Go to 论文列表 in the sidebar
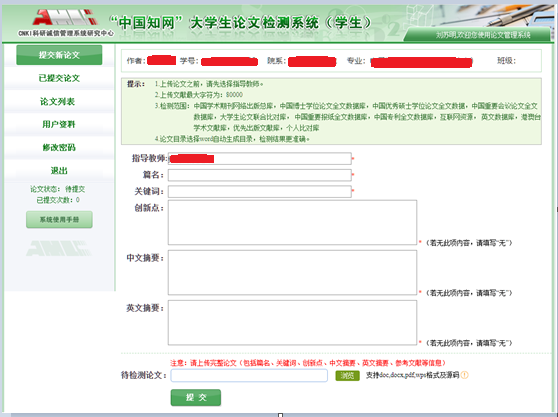 click(x=59, y=101)
